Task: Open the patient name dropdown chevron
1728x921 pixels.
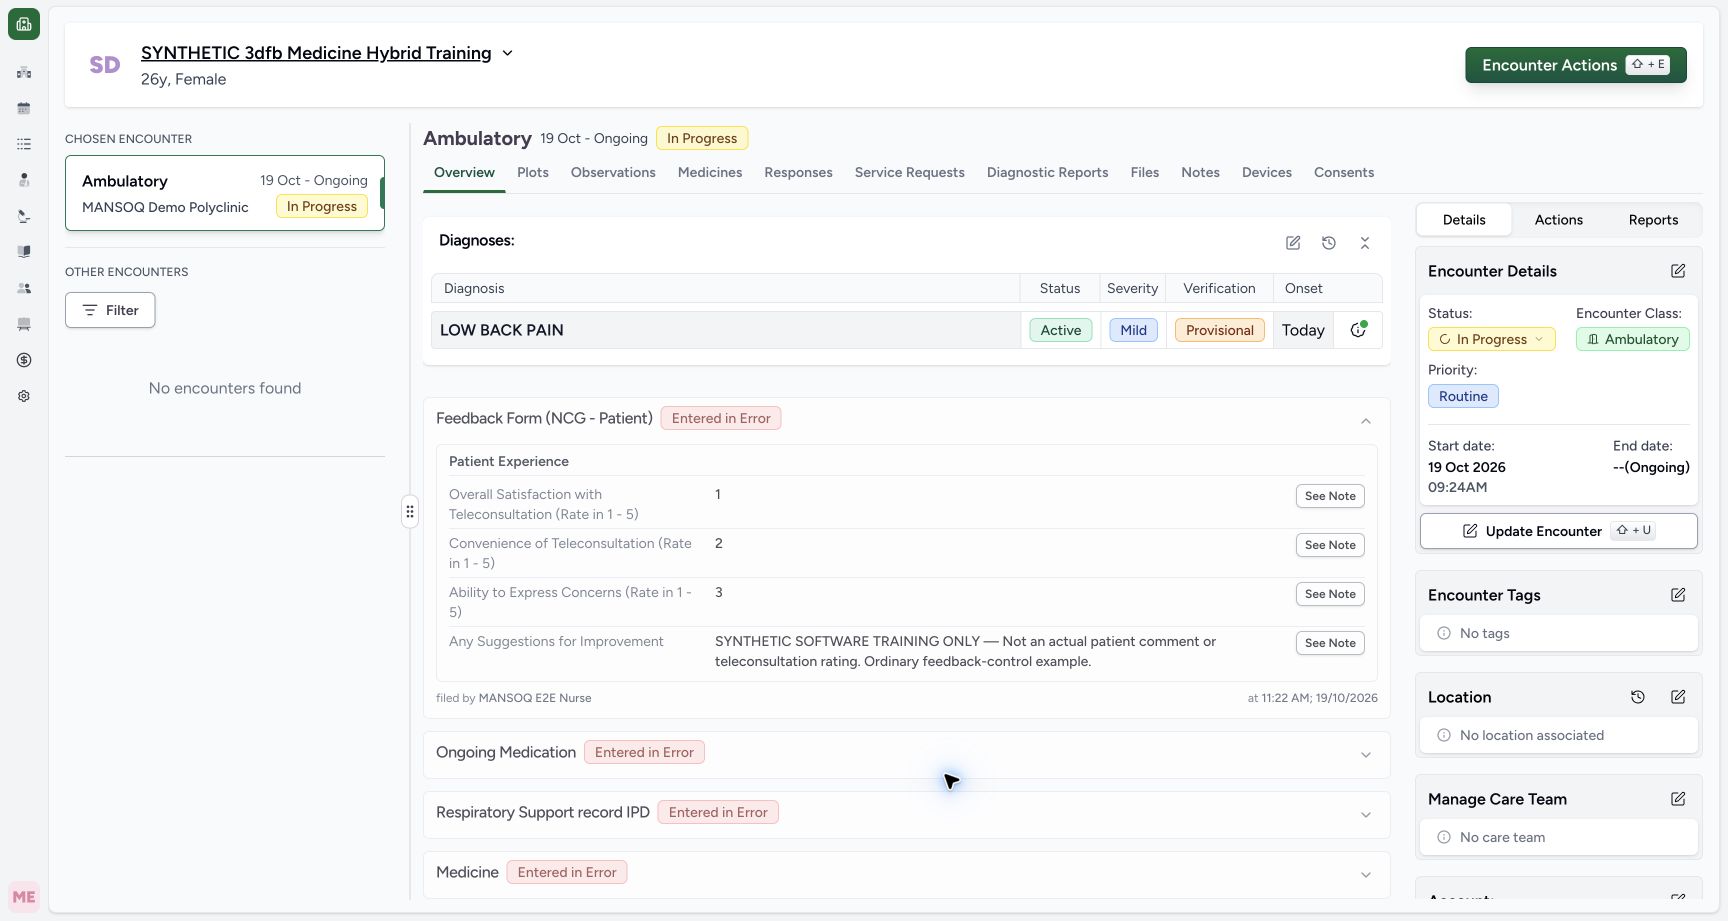Action: (x=507, y=53)
